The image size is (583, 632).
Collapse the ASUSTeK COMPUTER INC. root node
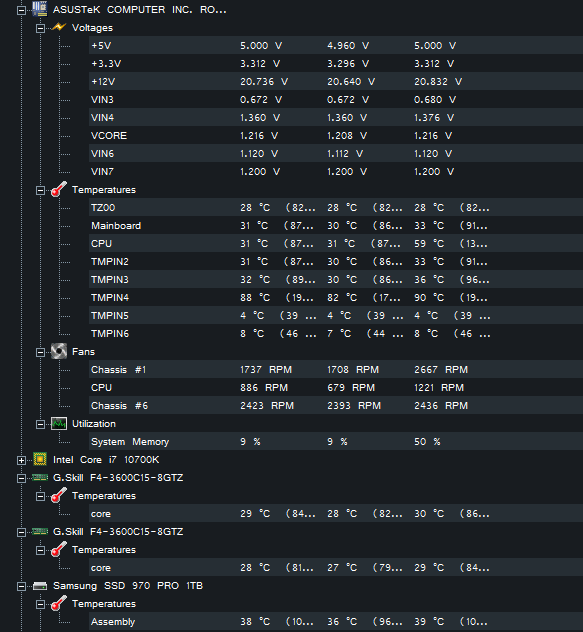[x=21, y=10]
